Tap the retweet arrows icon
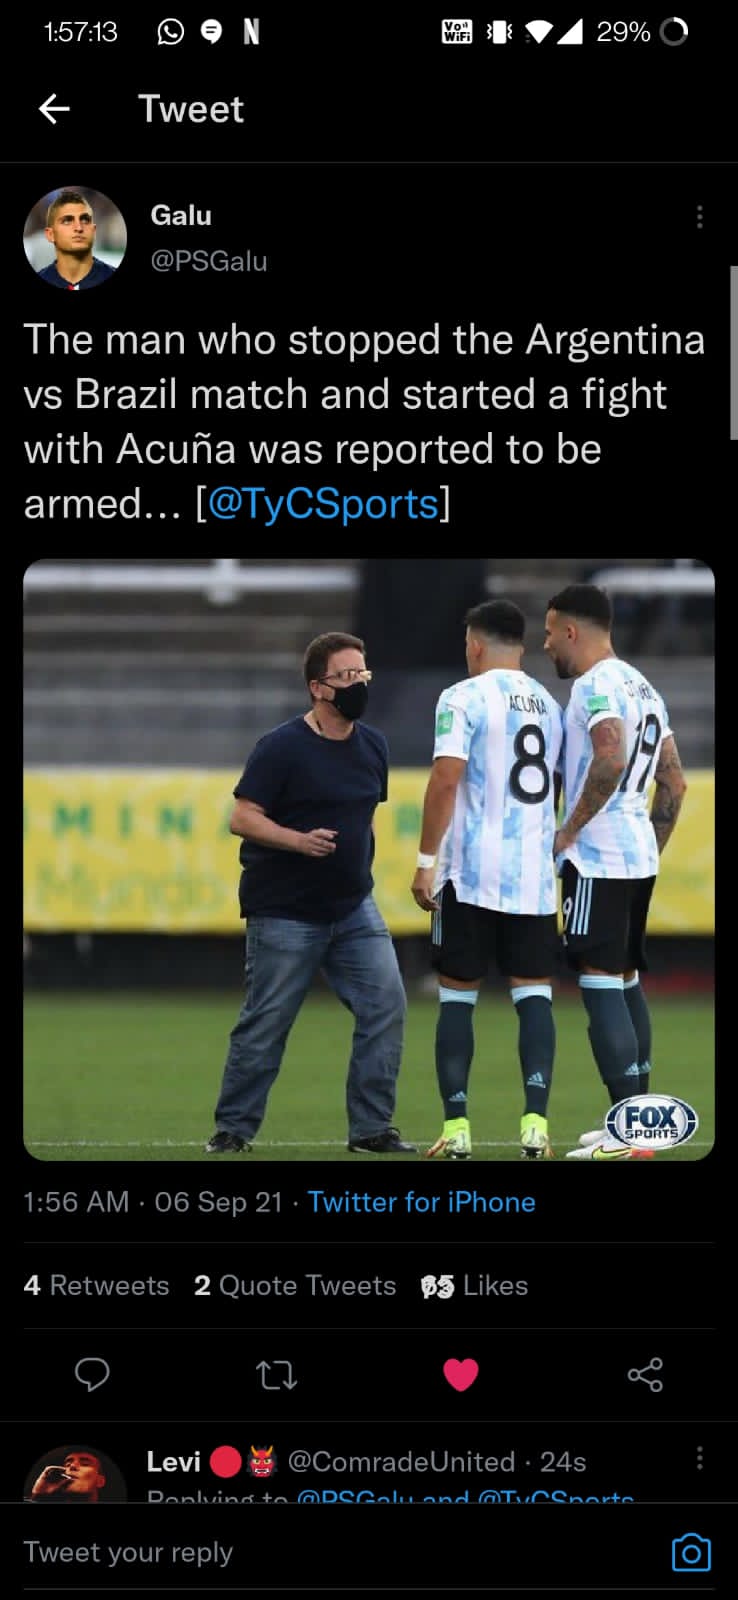 (x=276, y=1376)
